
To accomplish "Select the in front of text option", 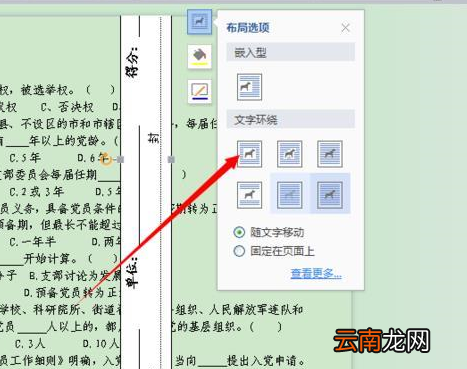I will pyautogui.click(x=330, y=195).
